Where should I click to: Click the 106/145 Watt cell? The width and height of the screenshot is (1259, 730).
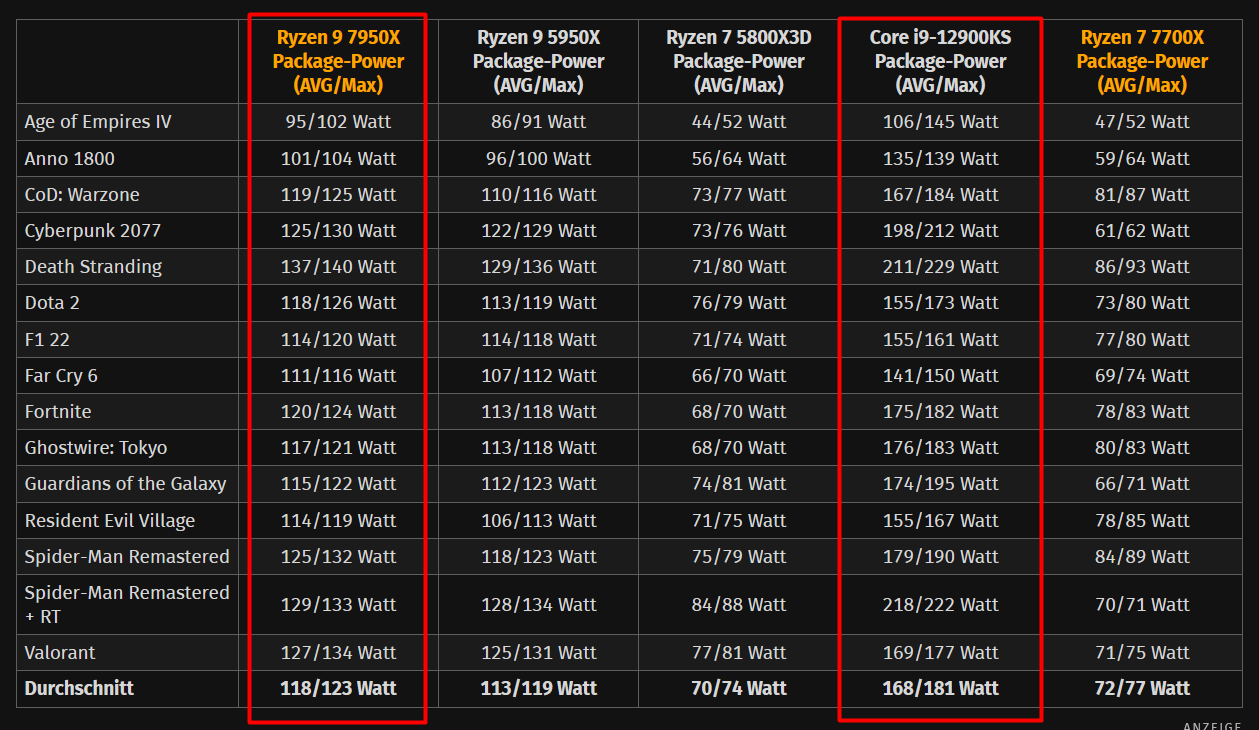click(x=940, y=122)
